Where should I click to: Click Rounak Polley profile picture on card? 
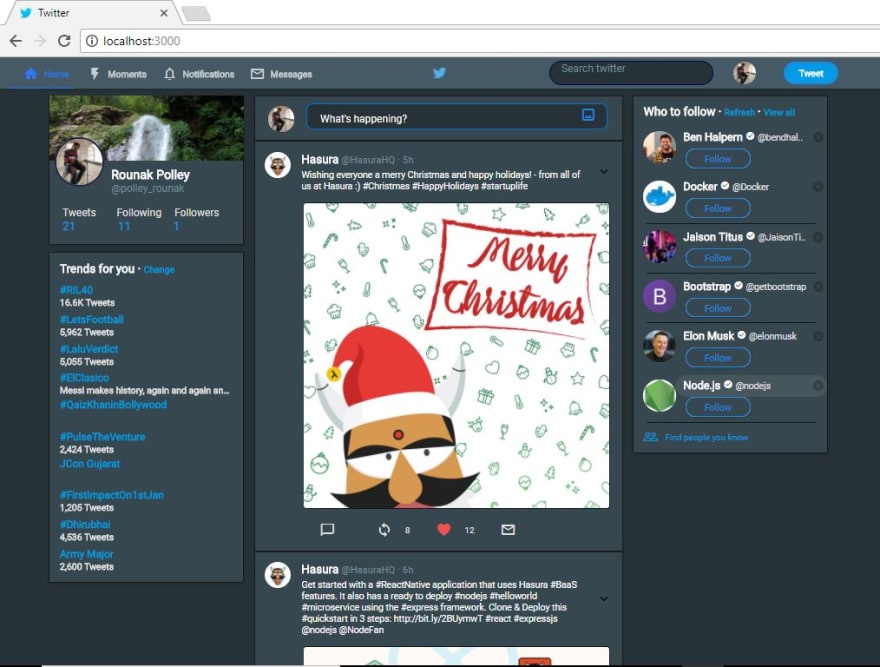(x=79, y=162)
